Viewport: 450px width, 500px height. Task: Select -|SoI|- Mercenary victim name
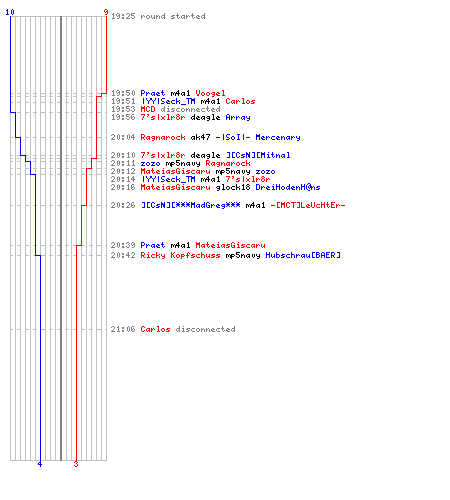coord(258,137)
